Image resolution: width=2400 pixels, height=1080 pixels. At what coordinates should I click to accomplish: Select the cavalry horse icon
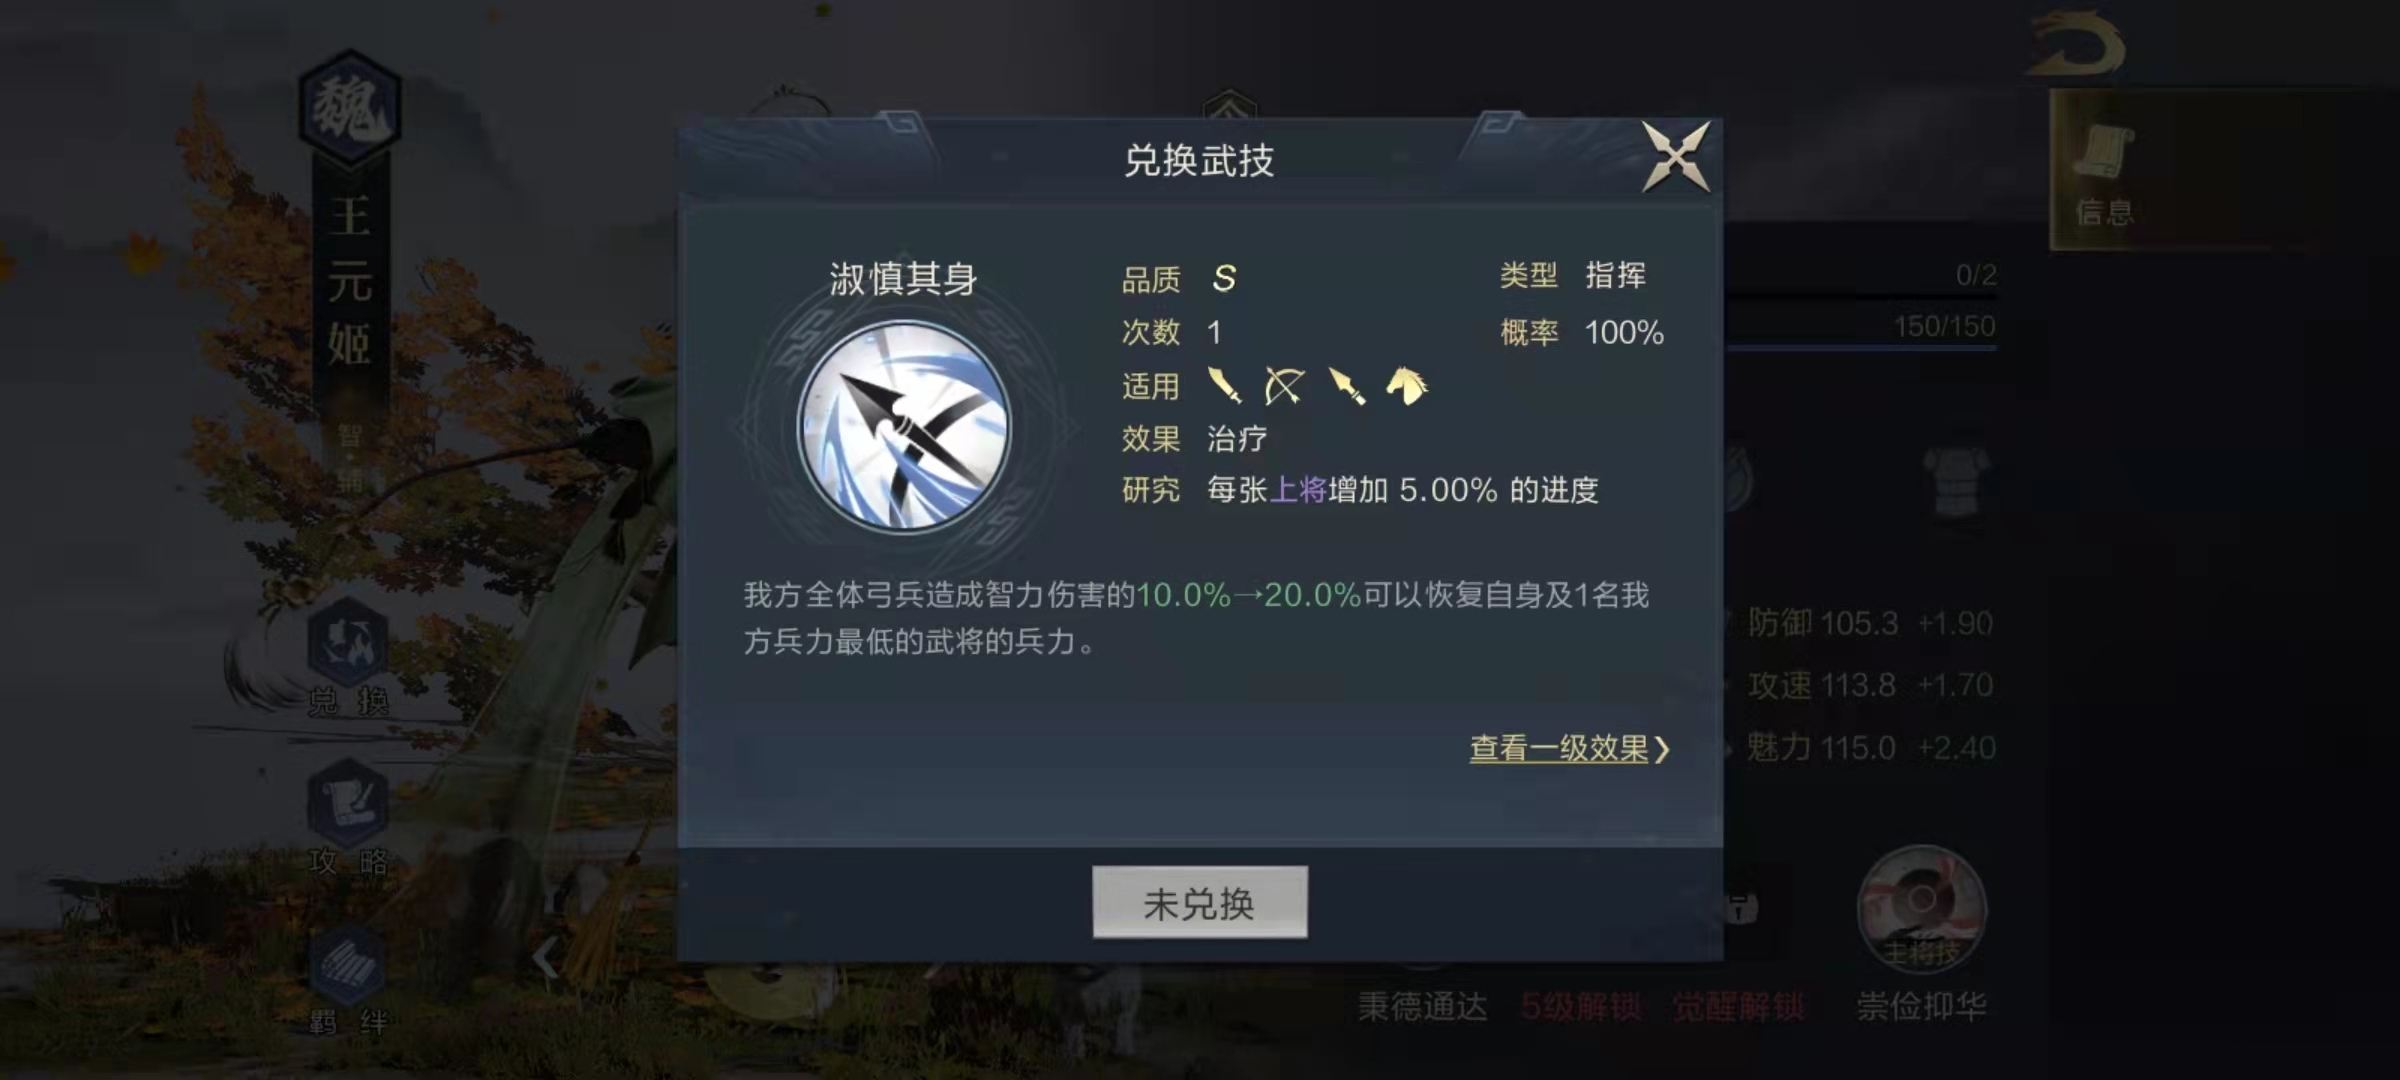click(1407, 386)
